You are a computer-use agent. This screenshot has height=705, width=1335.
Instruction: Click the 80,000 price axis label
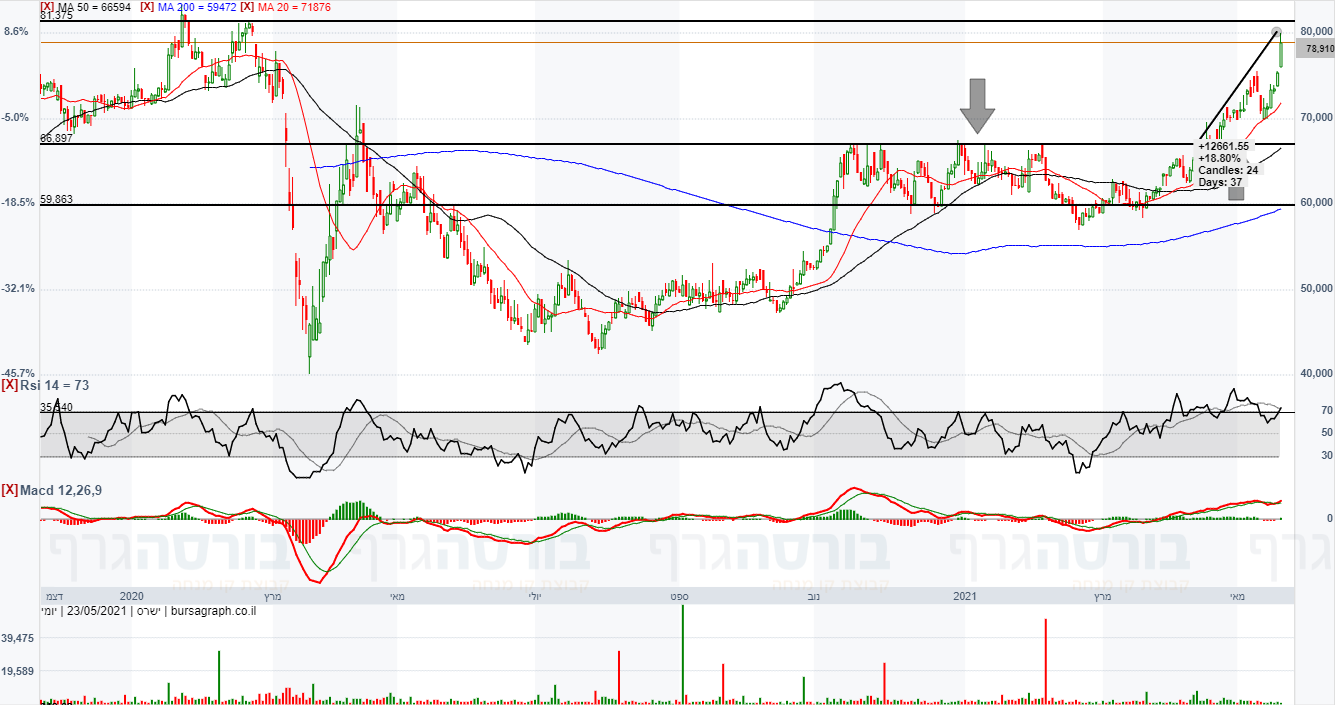click(1318, 31)
